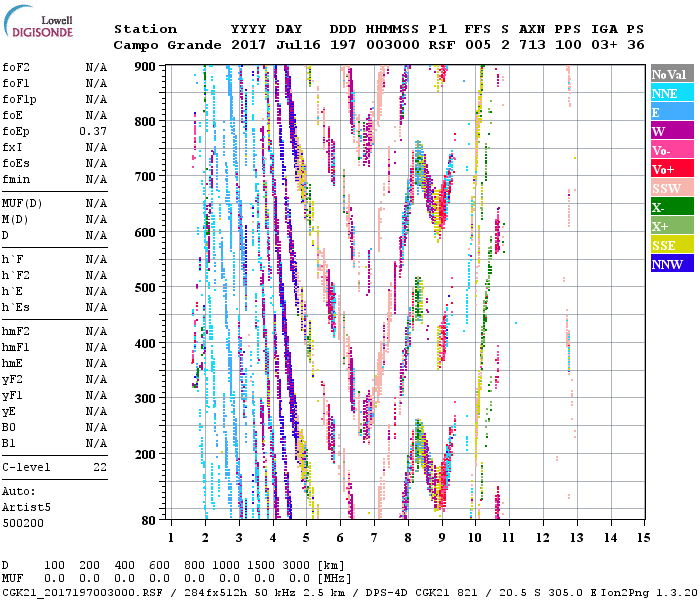Click the 15 tick on frequency axis

pyautogui.click(x=643, y=537)
